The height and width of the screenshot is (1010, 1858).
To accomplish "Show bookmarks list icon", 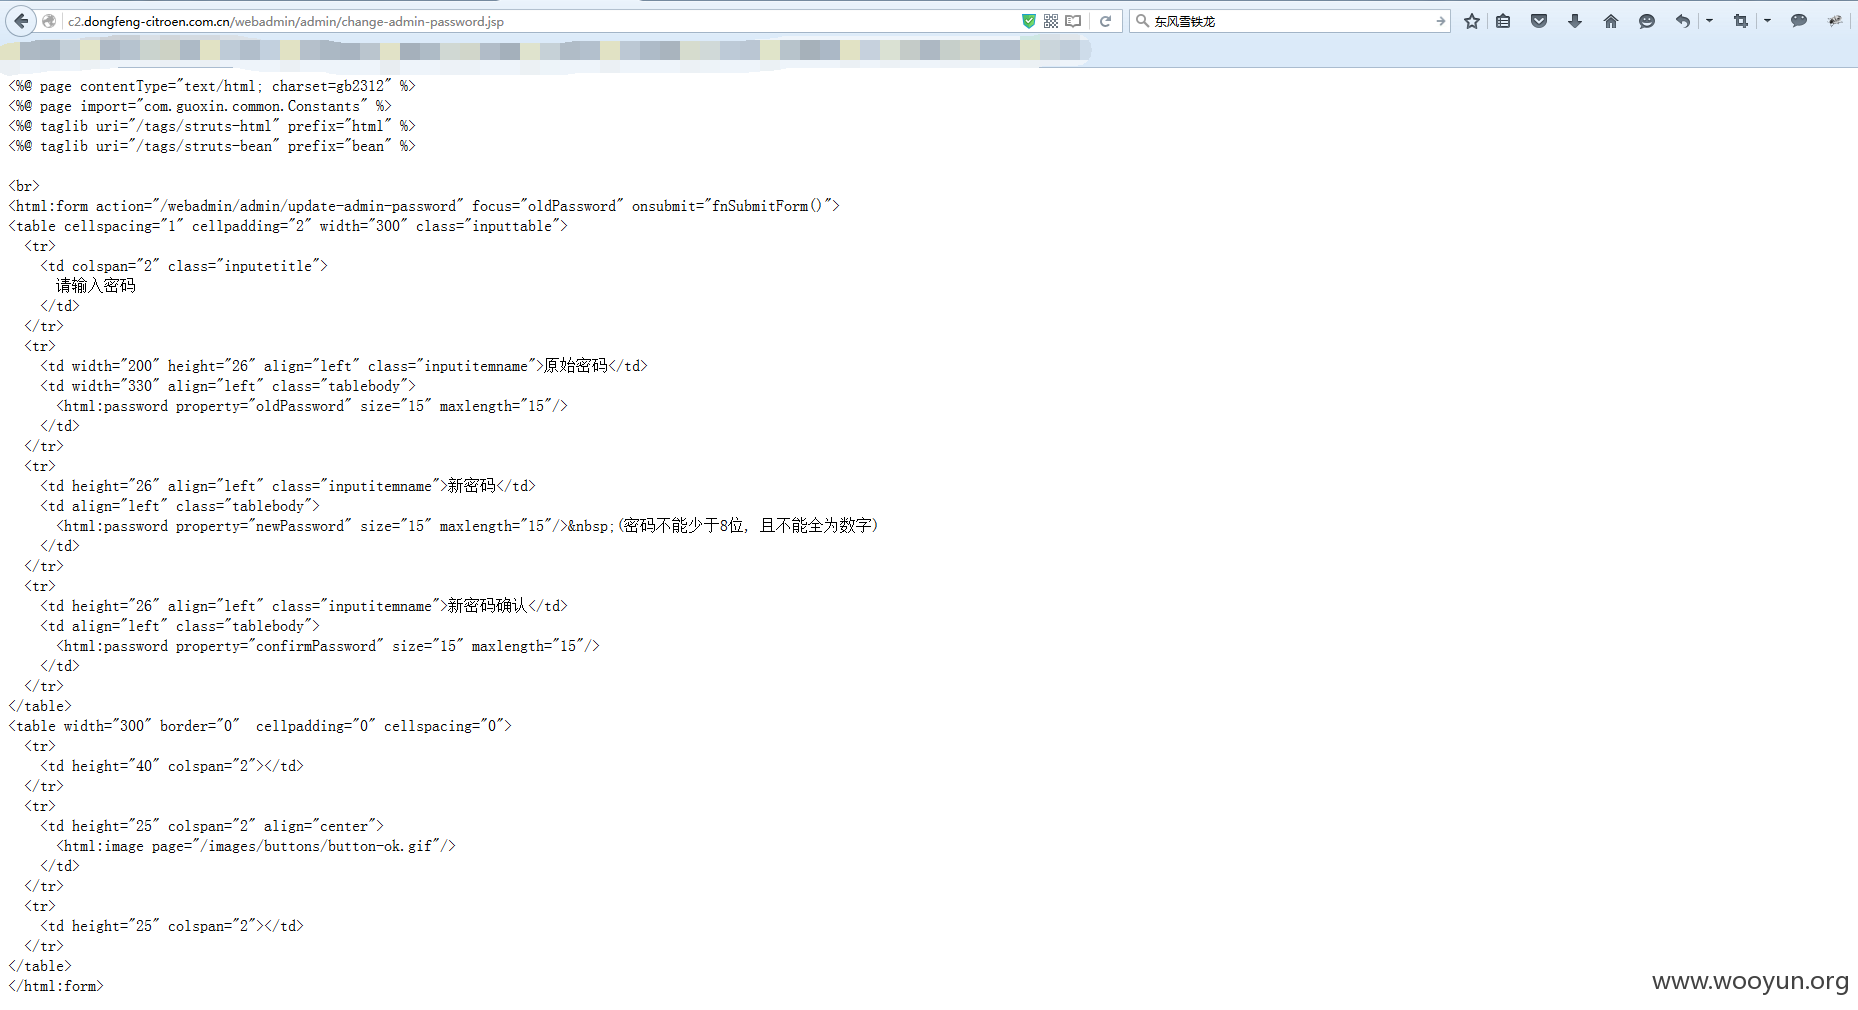I will (1503, 21).
